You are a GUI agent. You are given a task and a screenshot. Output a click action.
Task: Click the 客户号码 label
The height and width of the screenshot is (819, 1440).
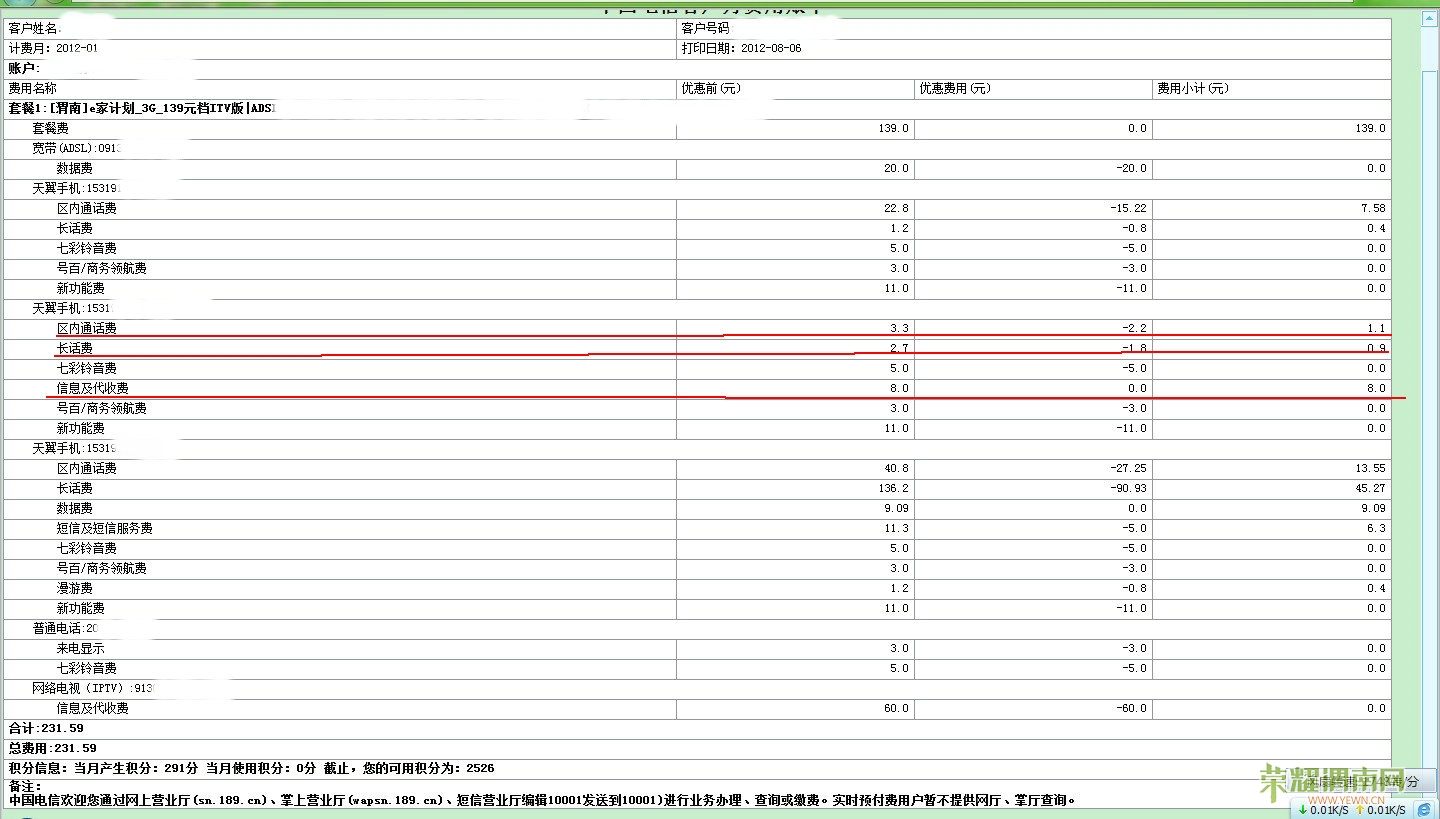[x=705, y=29]
